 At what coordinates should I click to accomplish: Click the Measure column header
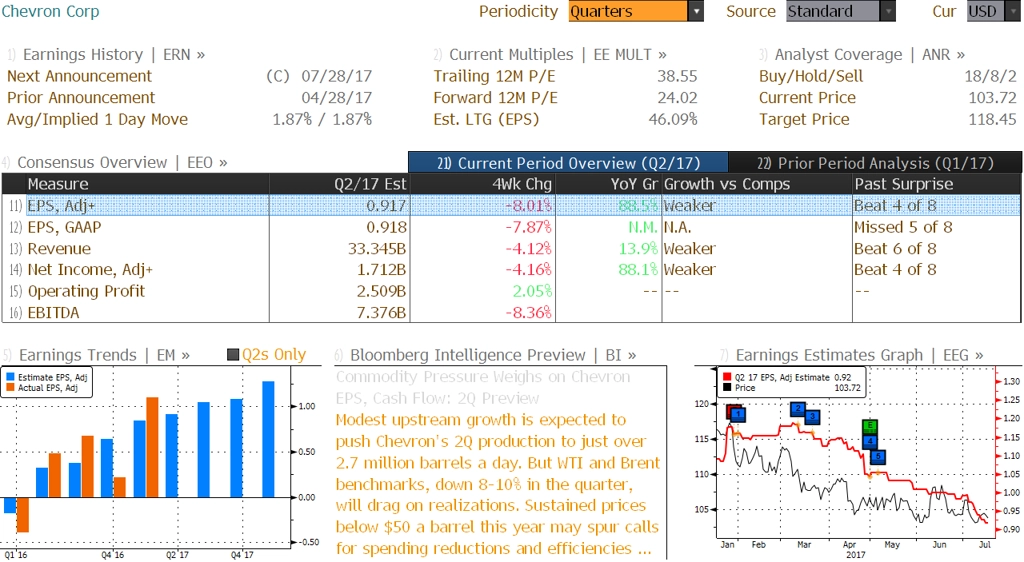(x=147, y=184)
